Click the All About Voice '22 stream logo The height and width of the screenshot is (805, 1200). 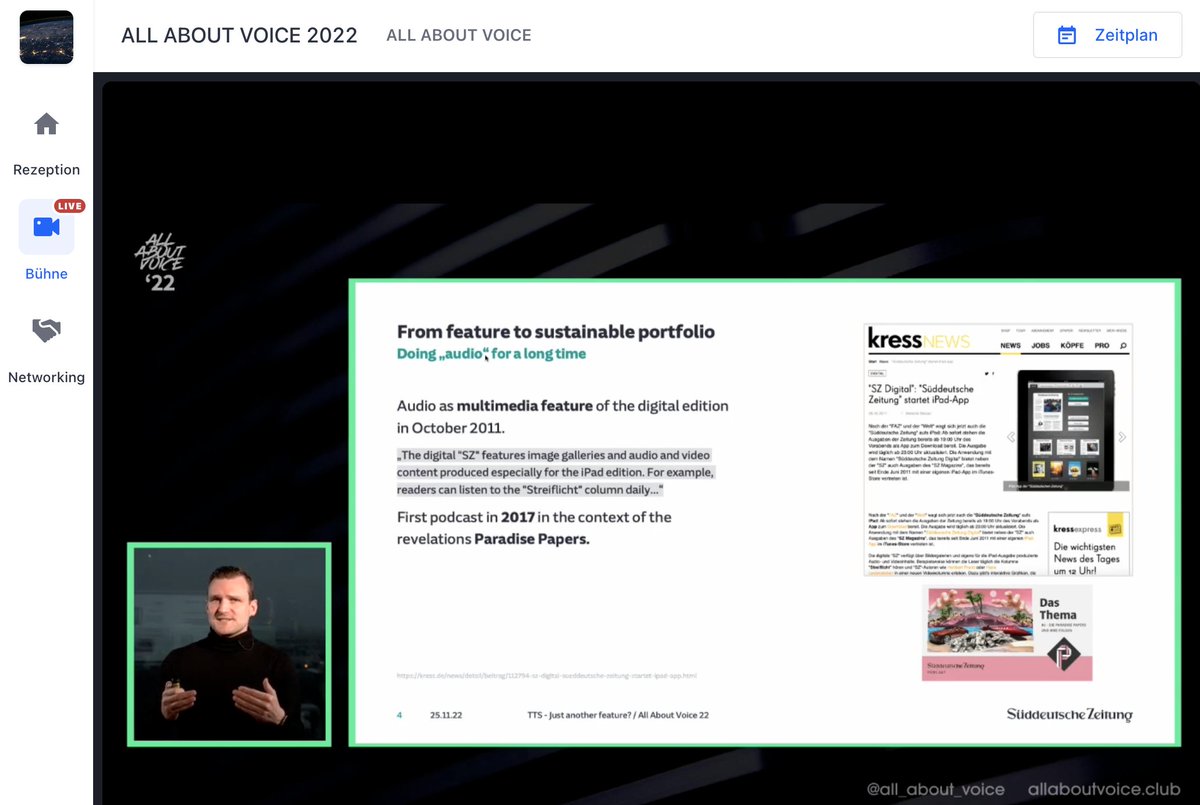click(x=160, y=263)
